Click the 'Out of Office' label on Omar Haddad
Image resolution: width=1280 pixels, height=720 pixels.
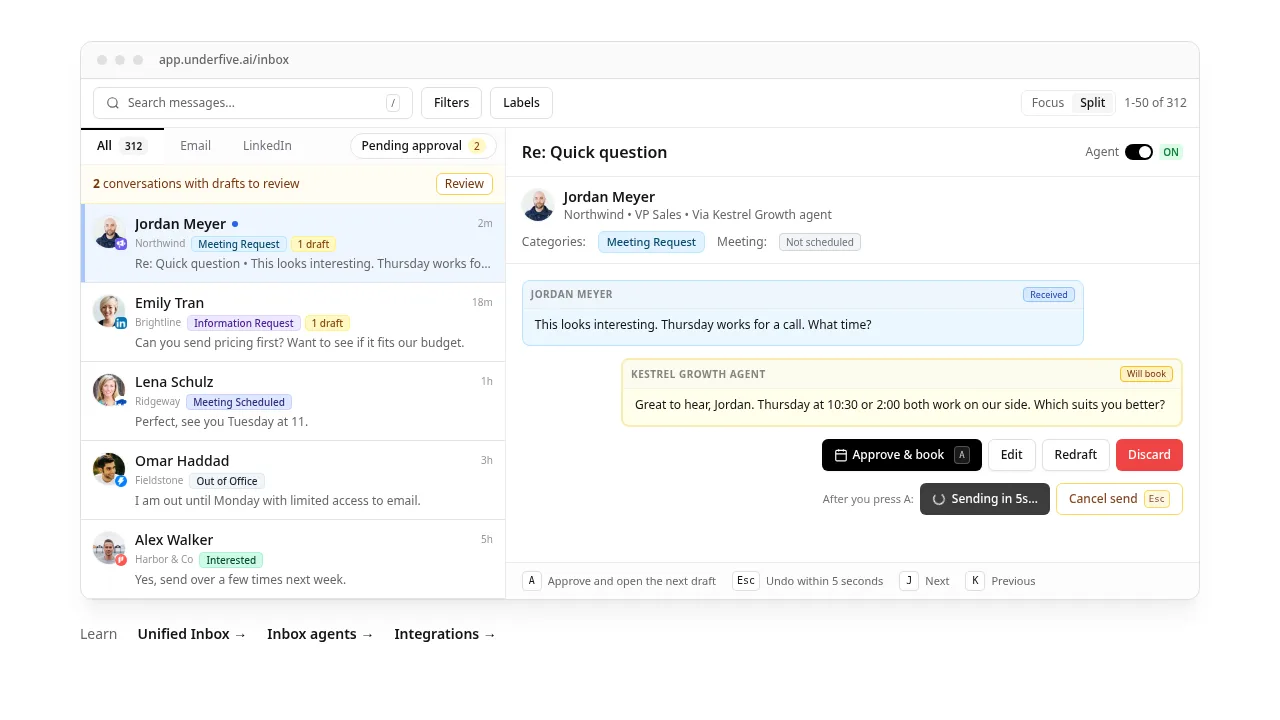[x=227, y=481]
